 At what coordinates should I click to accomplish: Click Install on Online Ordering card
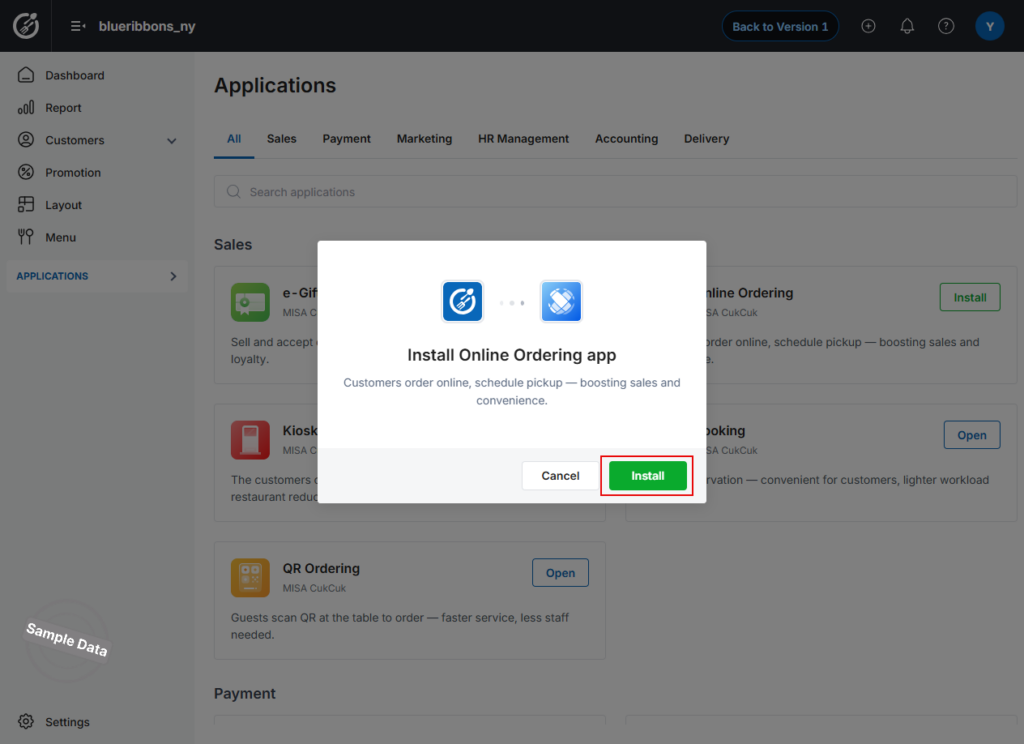click(x=970, y=297)
